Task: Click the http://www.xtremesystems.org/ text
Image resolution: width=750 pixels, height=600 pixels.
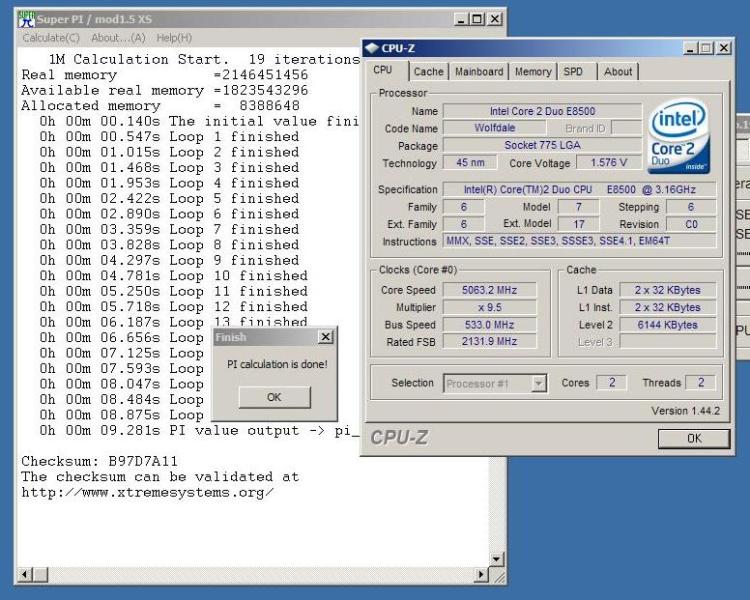Action: click(x=147, y=492)
